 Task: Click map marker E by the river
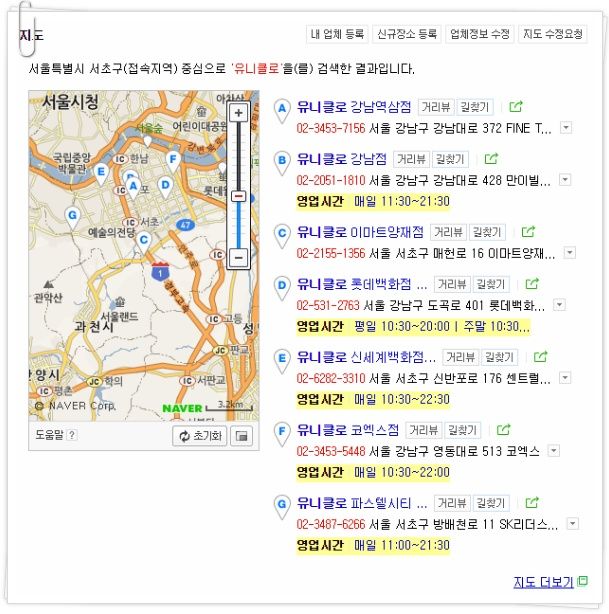(101, 174)
